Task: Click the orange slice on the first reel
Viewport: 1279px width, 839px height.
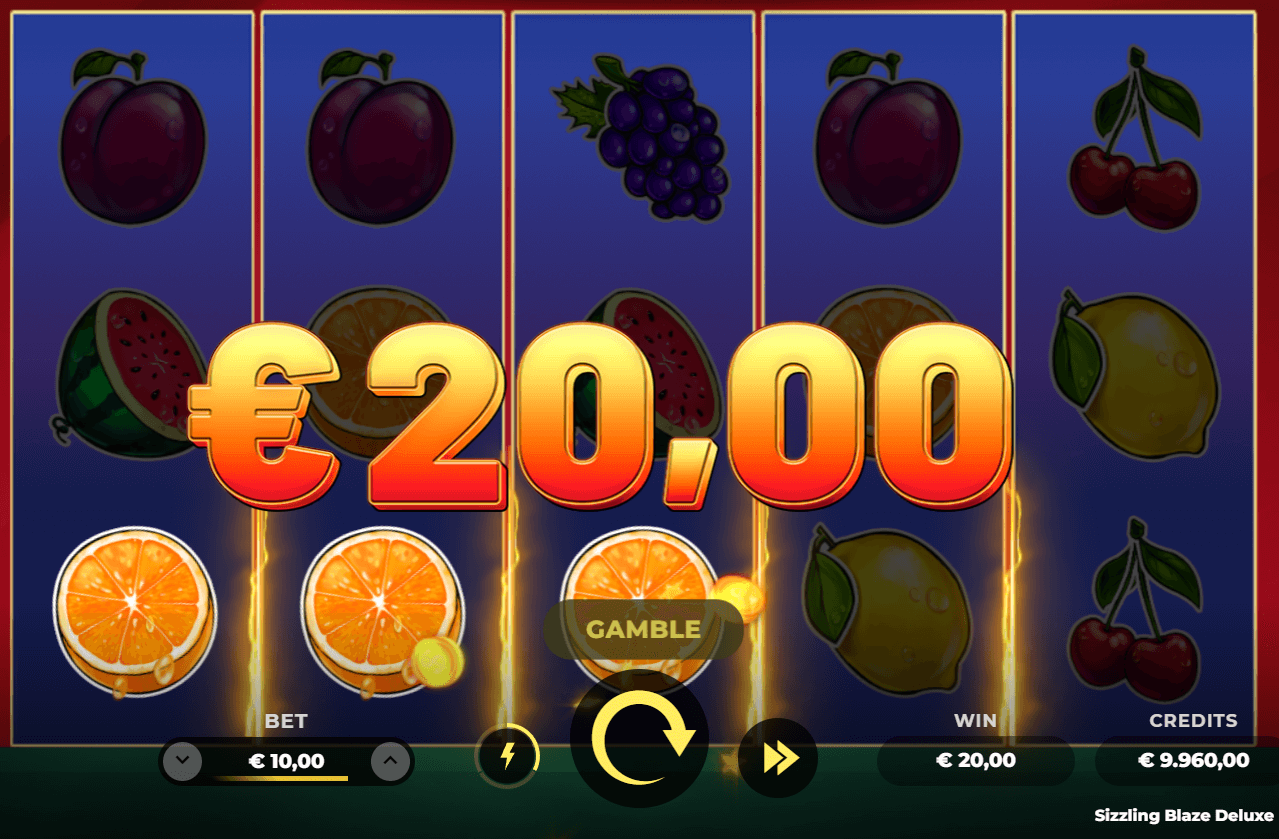Action: [x=134, y=612]
